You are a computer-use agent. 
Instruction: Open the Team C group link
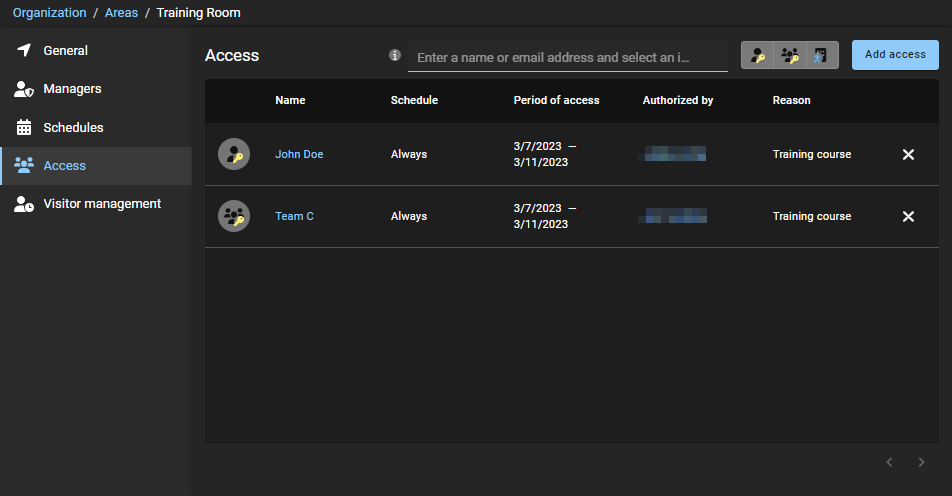pyautogui.click(x=294, y=217)
